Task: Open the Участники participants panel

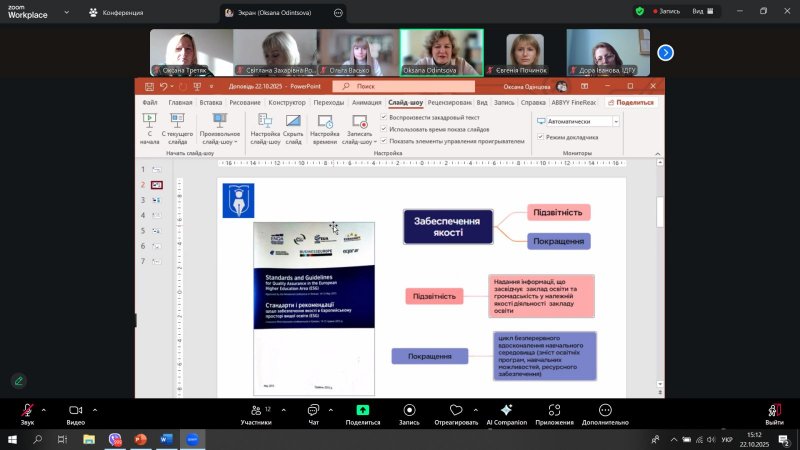Action: 255,410
